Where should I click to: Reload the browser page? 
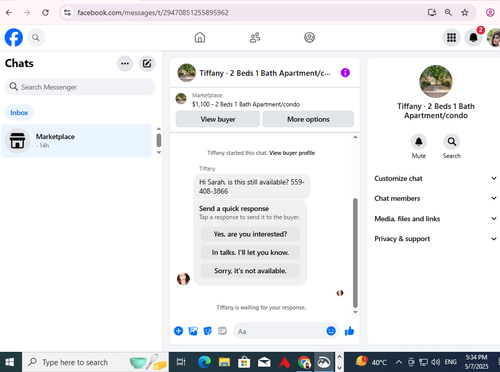(x=45, y=13)
